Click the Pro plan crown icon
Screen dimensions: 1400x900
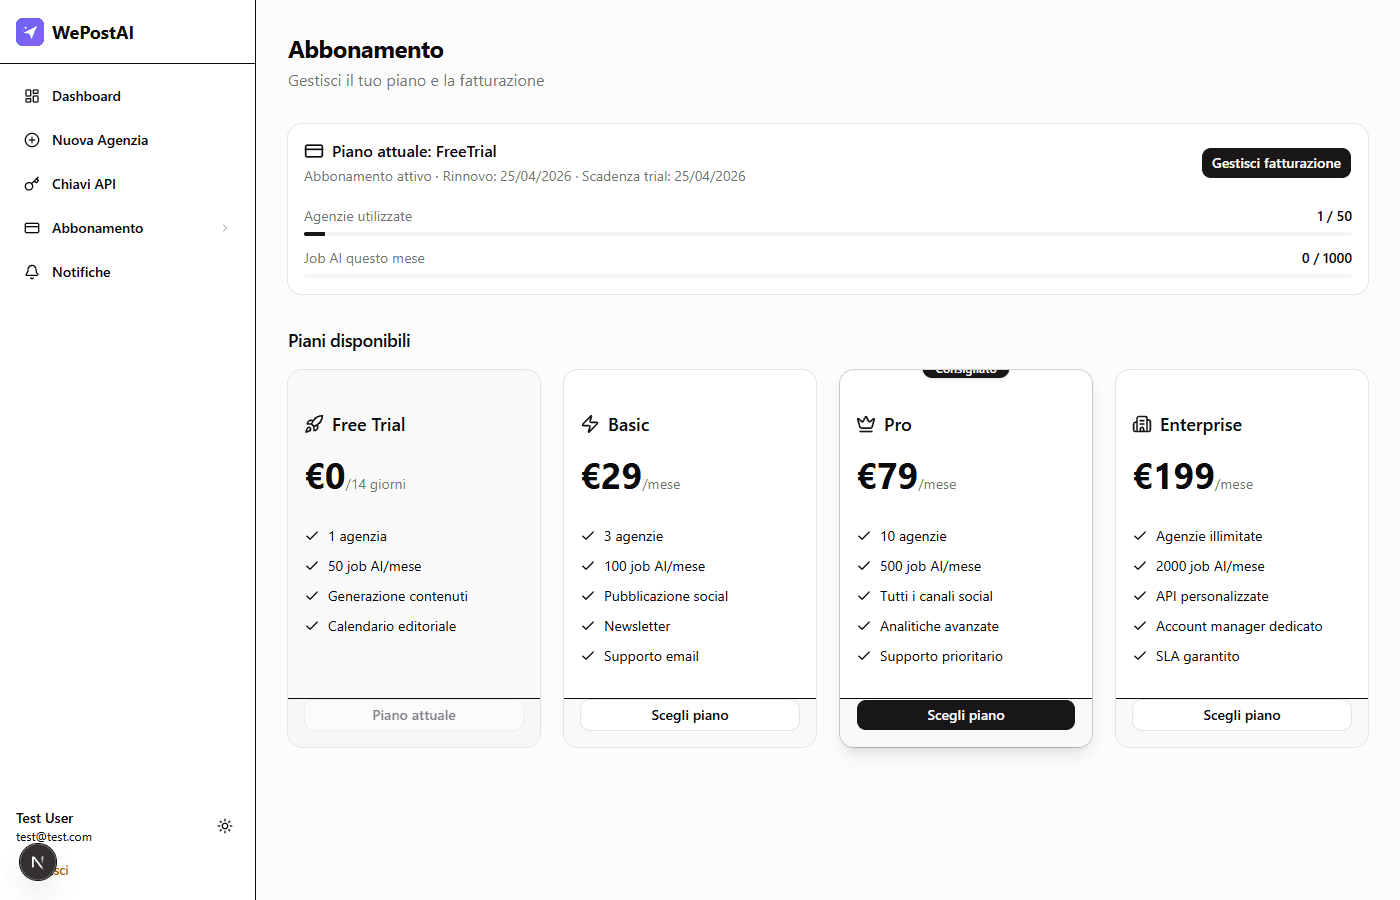click(866, 424)
